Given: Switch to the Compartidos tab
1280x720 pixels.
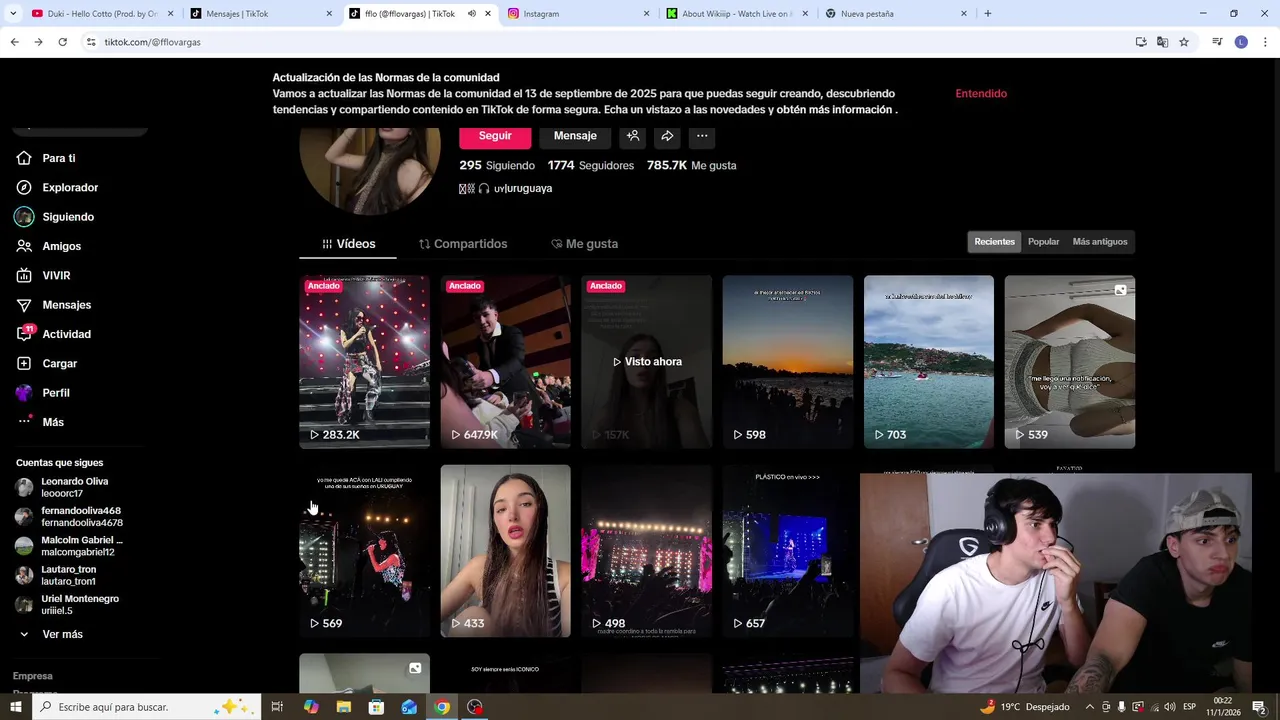Looking at the screenshot, I should pyautogui.click(x=463, y=244).
